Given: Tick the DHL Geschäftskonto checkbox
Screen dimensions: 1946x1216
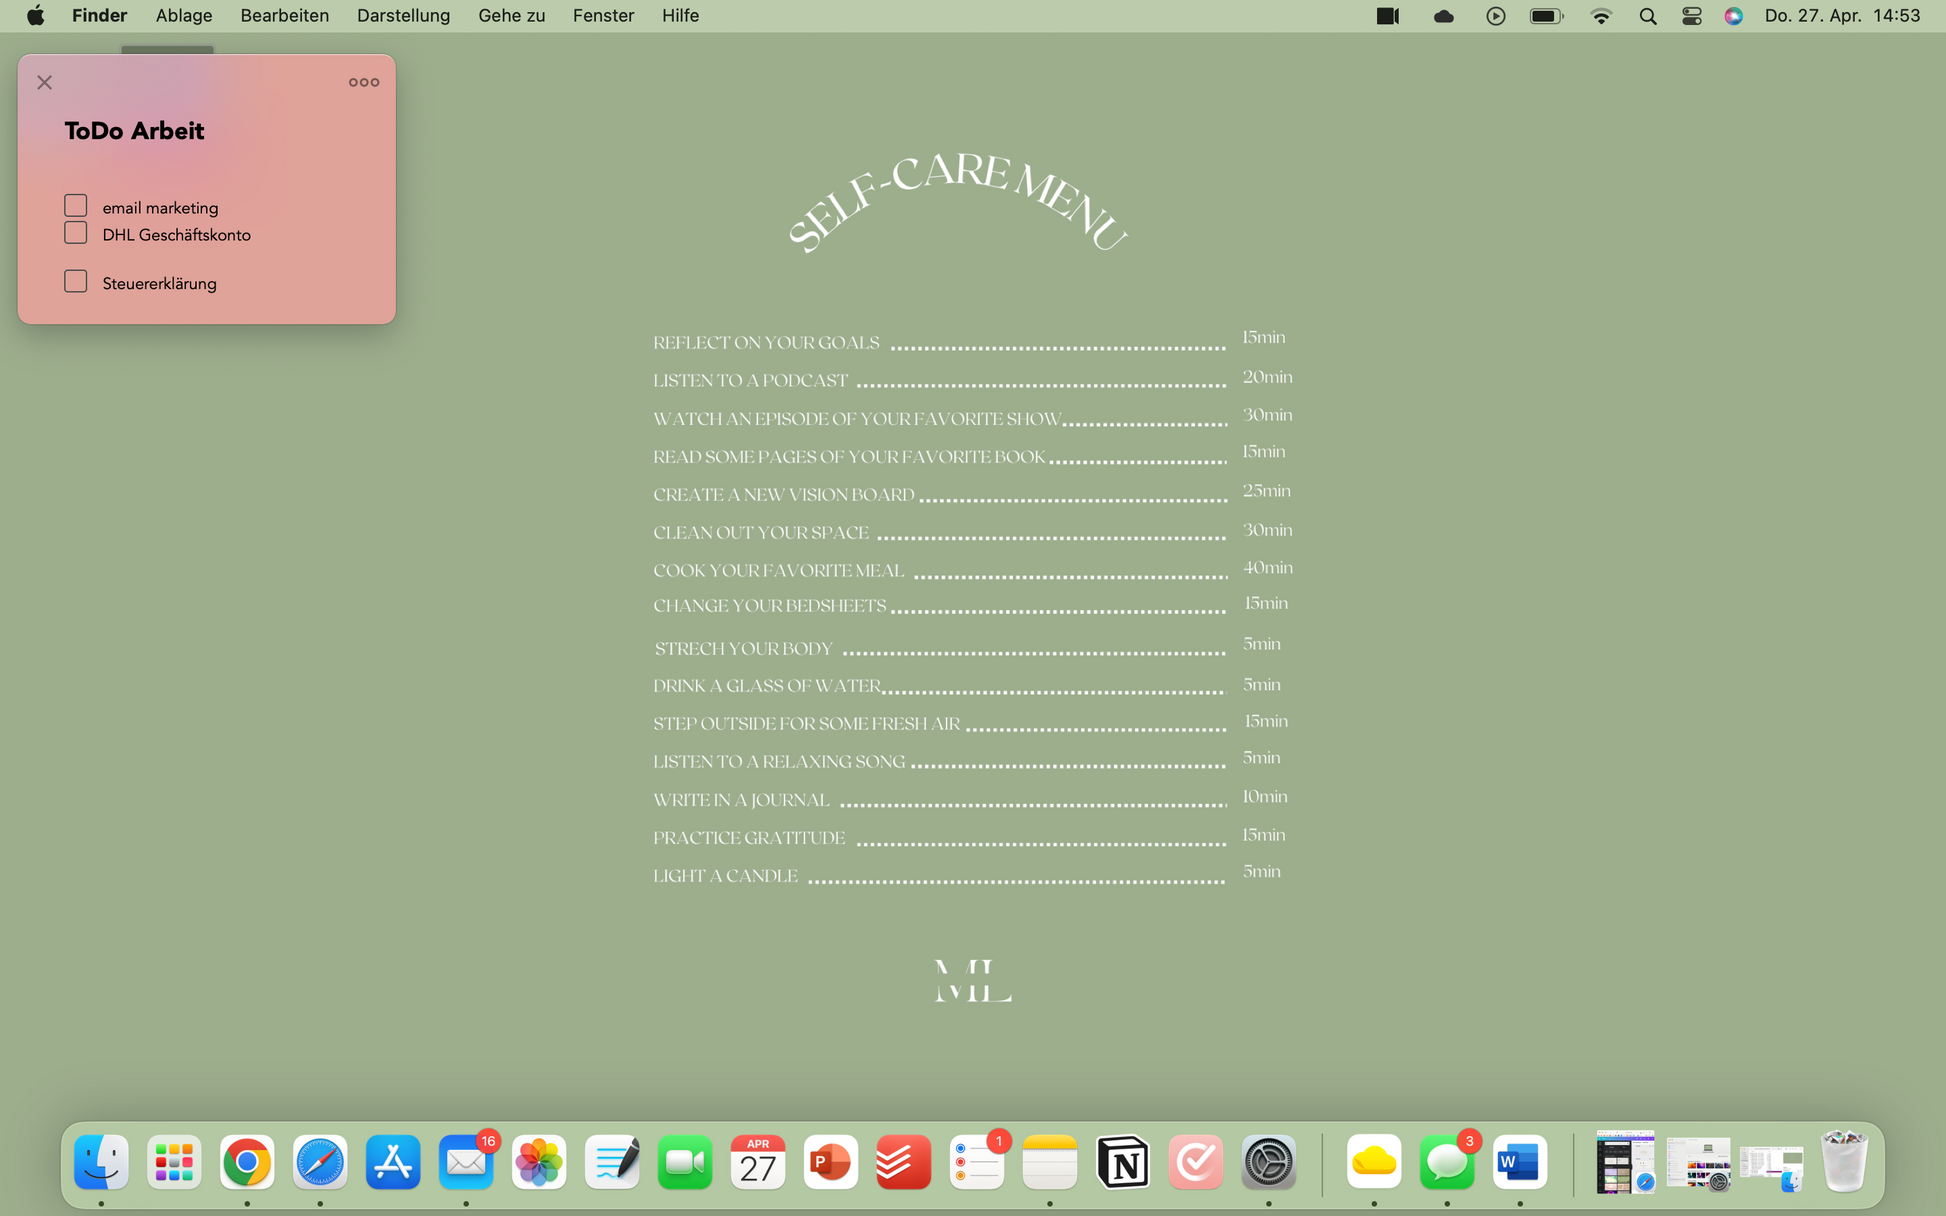Looking at the screenshot, I should click(76, 233).
